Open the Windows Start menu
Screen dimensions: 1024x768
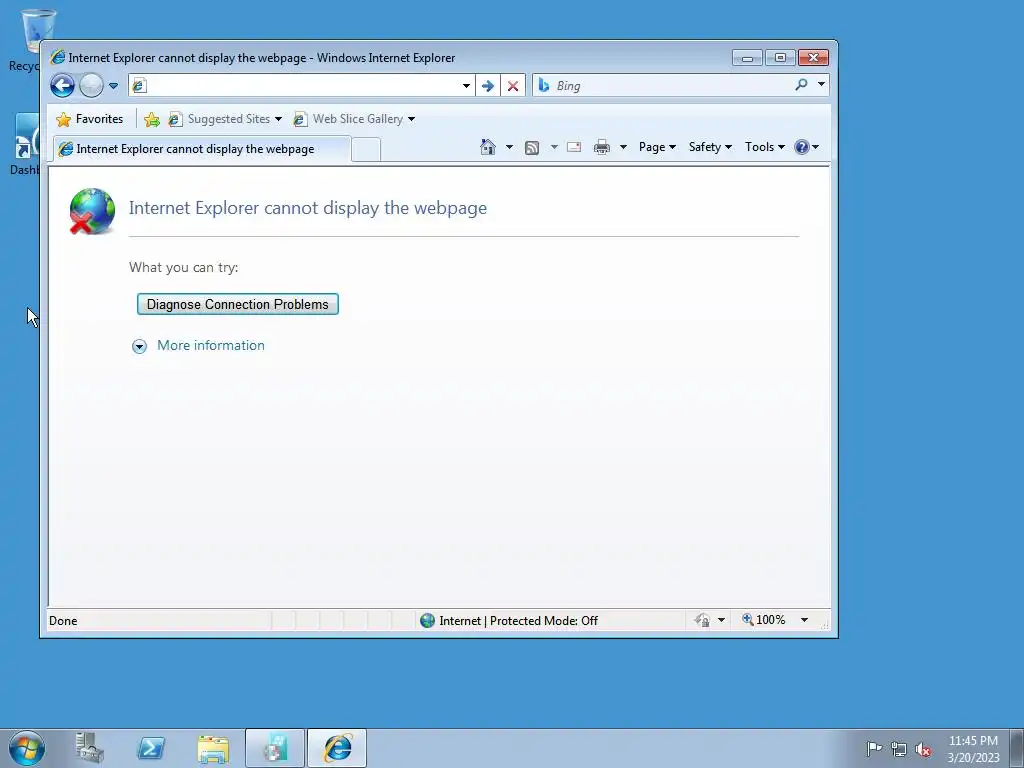click(x=27, y=748)
